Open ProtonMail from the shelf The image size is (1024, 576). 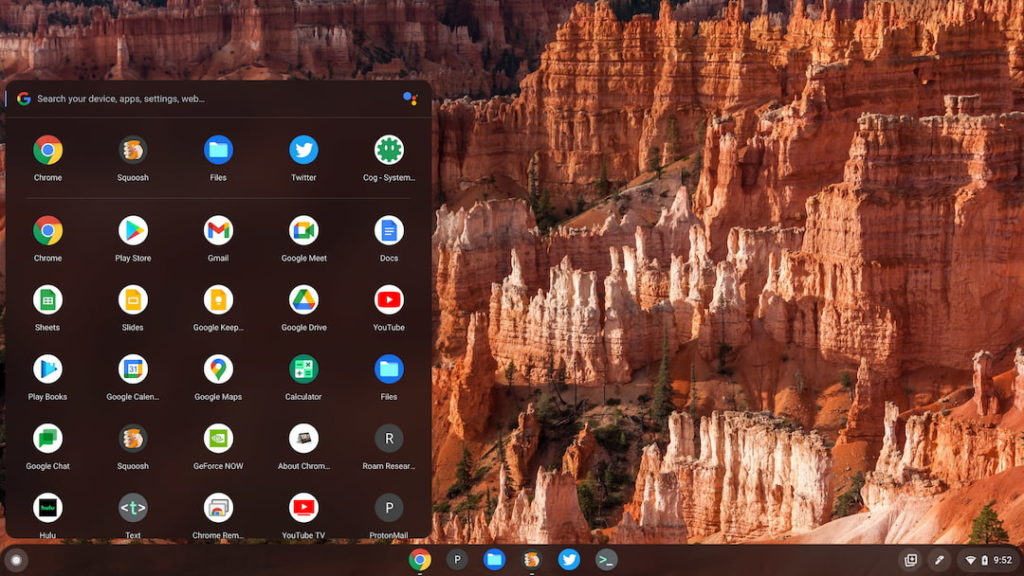pos(457,560)
